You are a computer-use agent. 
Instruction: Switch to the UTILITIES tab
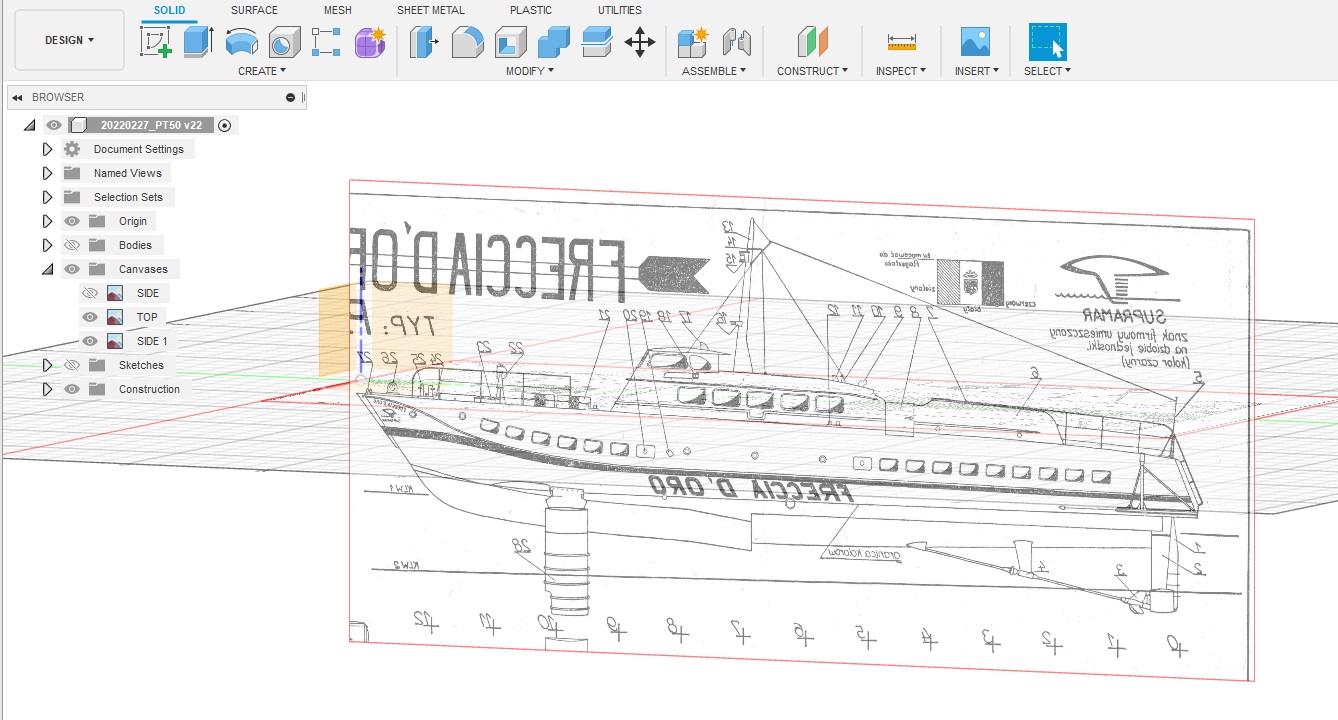620,10
